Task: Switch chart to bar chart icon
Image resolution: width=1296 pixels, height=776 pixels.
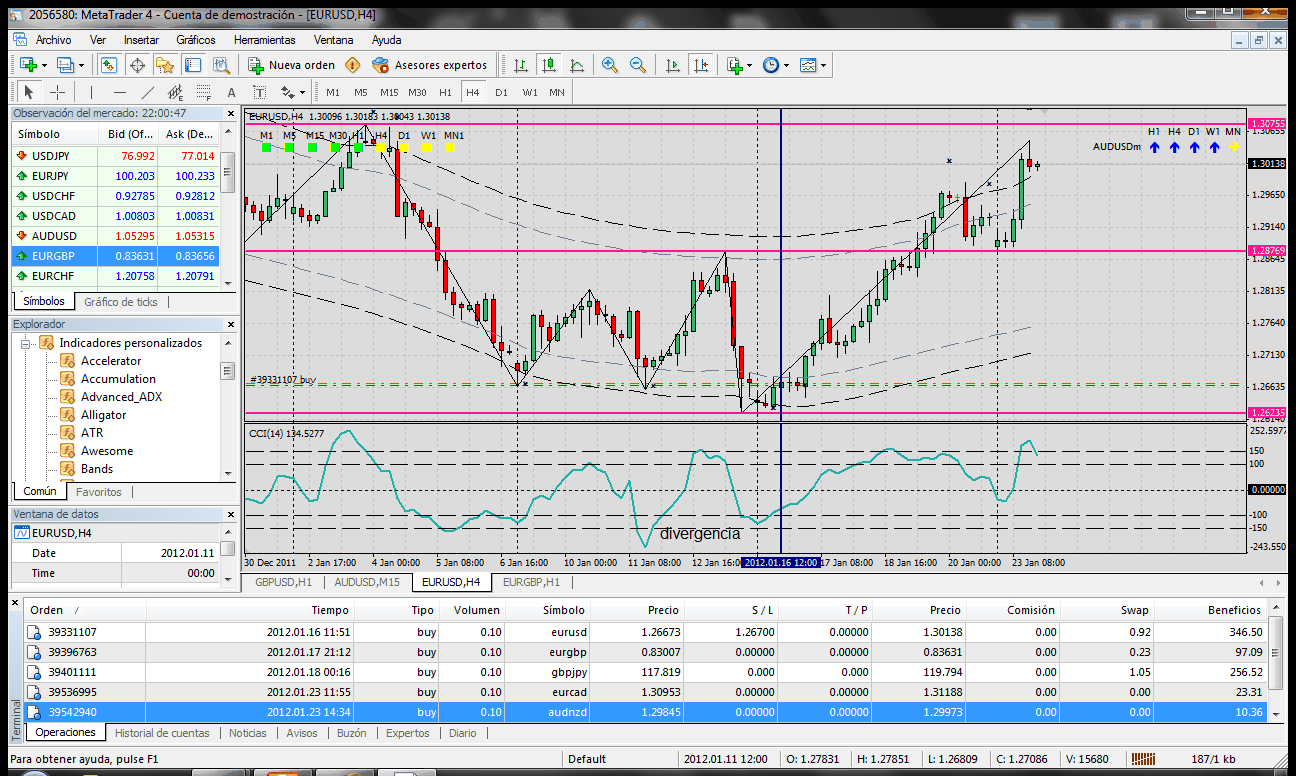Action: tap(521, 65)
